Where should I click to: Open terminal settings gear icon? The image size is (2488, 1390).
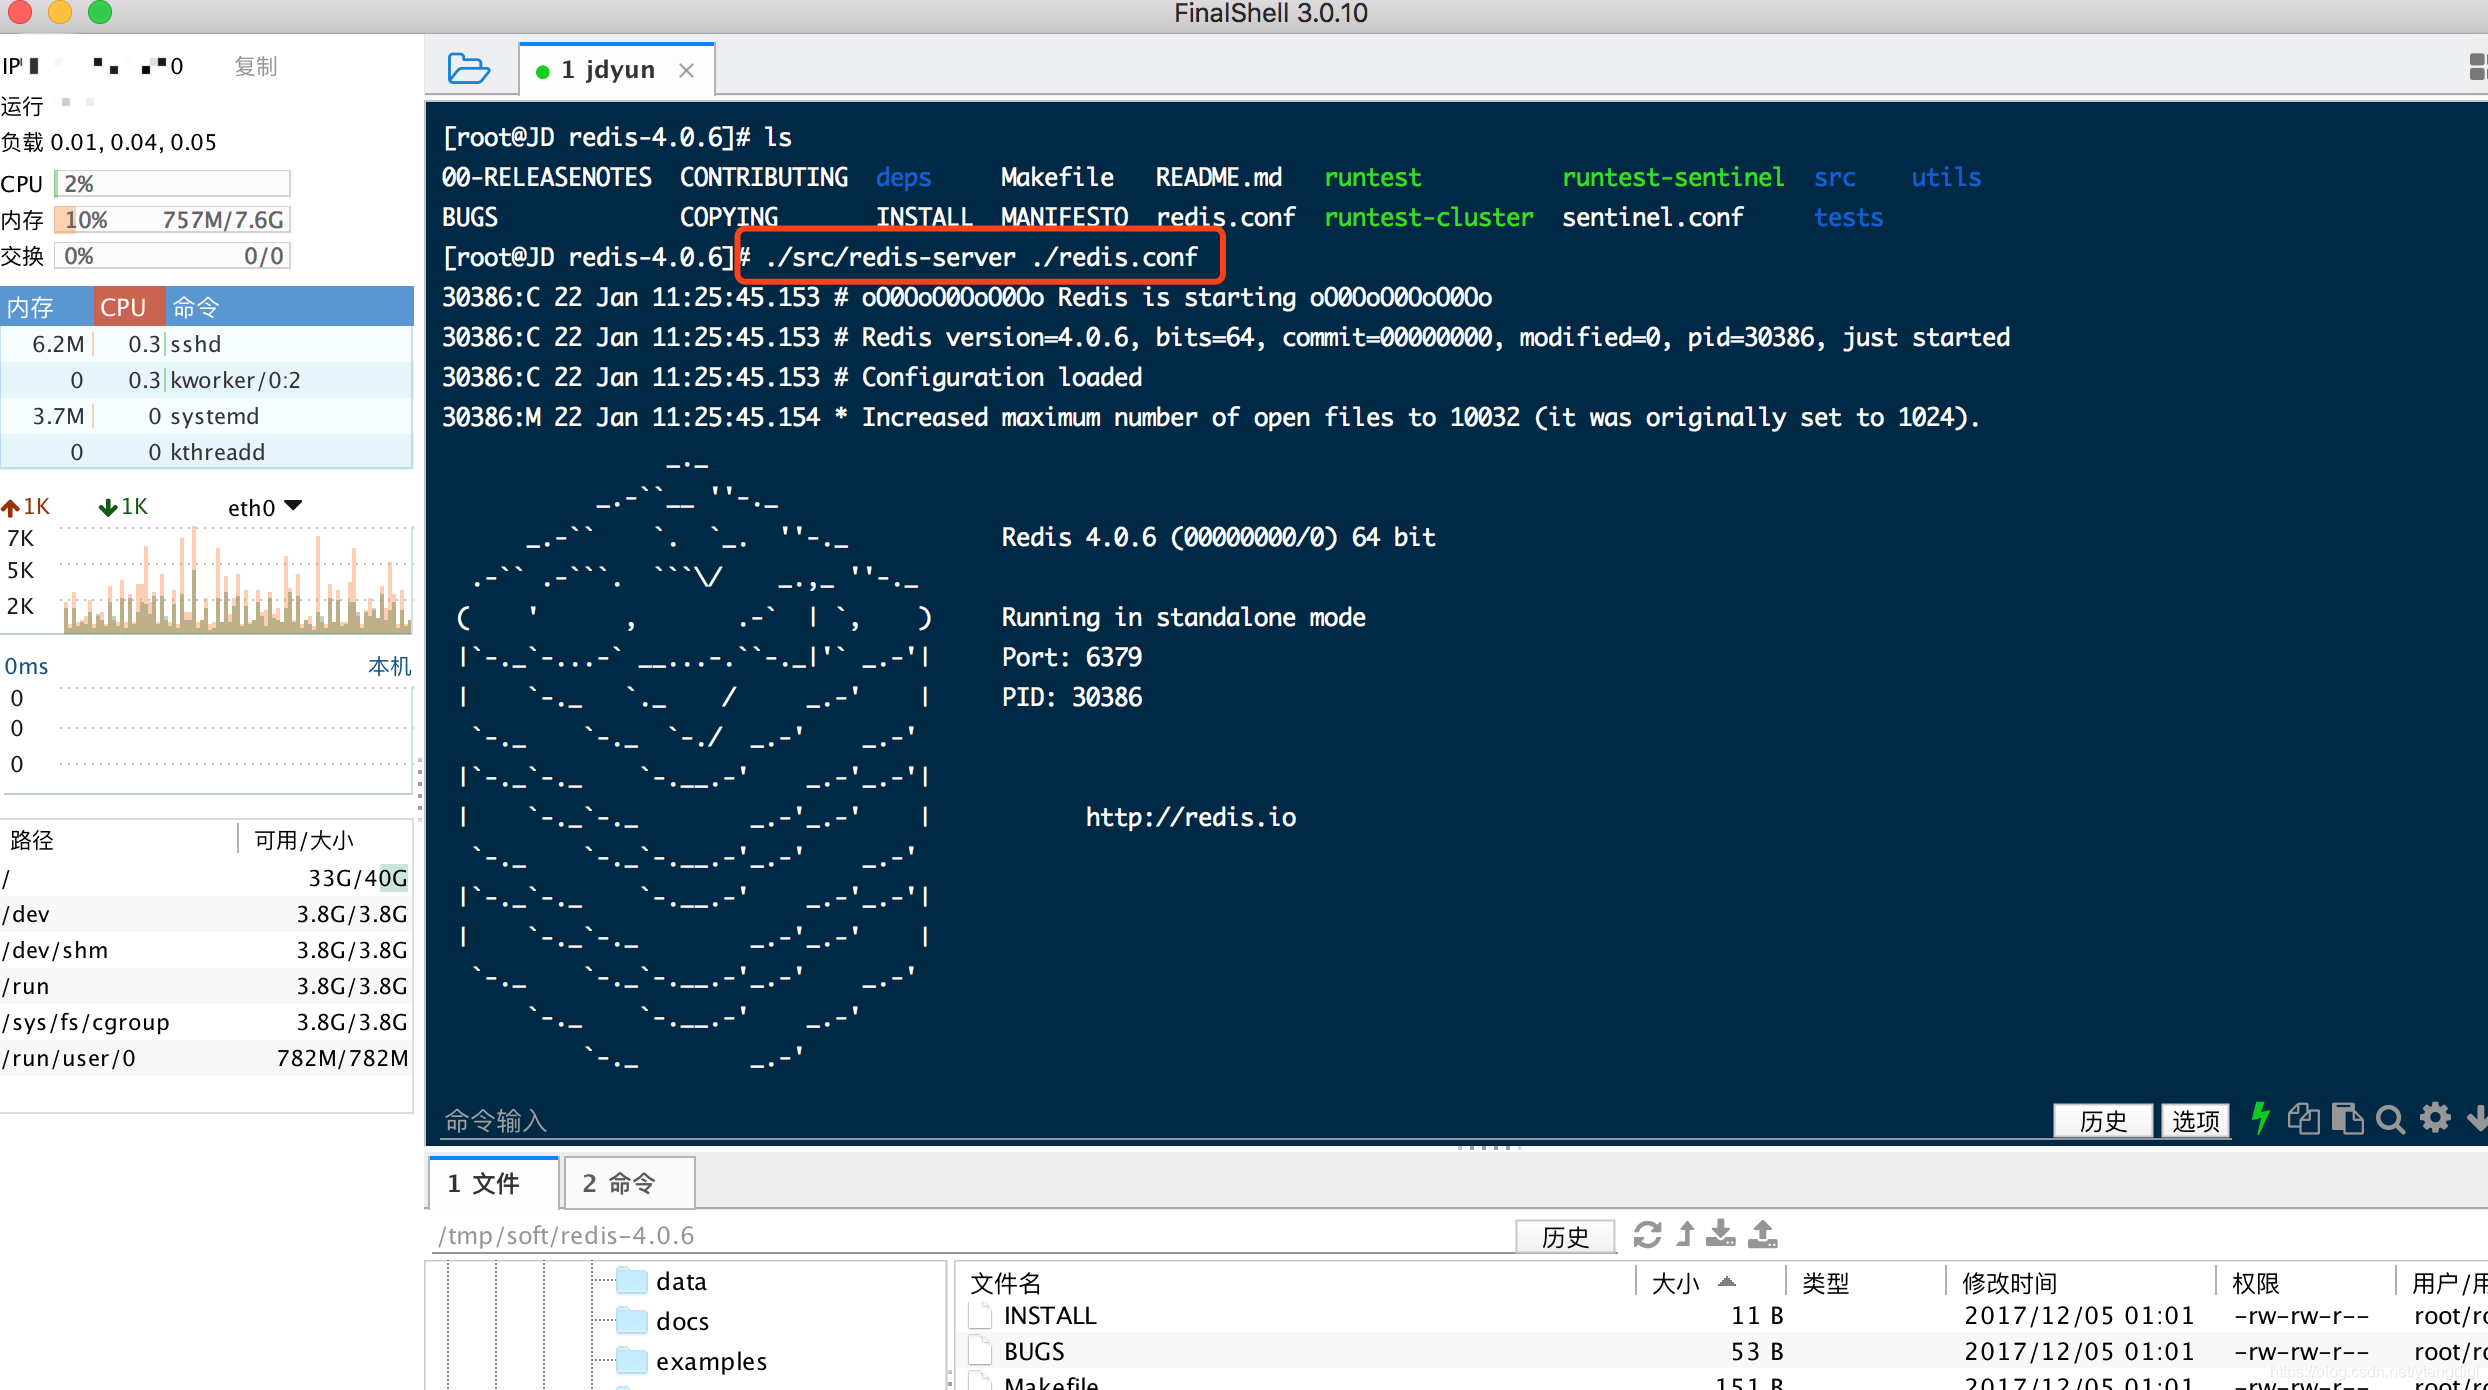pos(2434,1118)
